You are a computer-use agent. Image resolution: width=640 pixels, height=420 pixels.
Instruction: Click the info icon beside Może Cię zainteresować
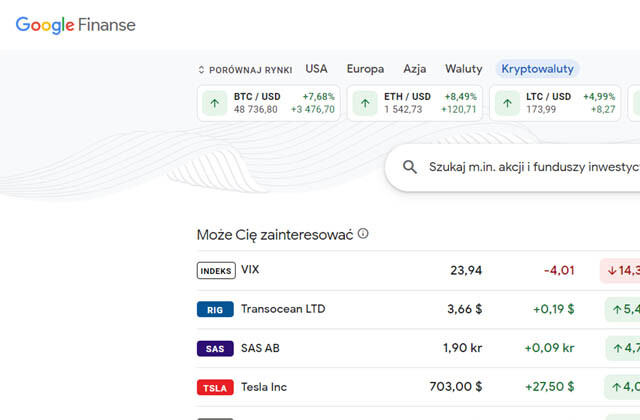(363, 233)
